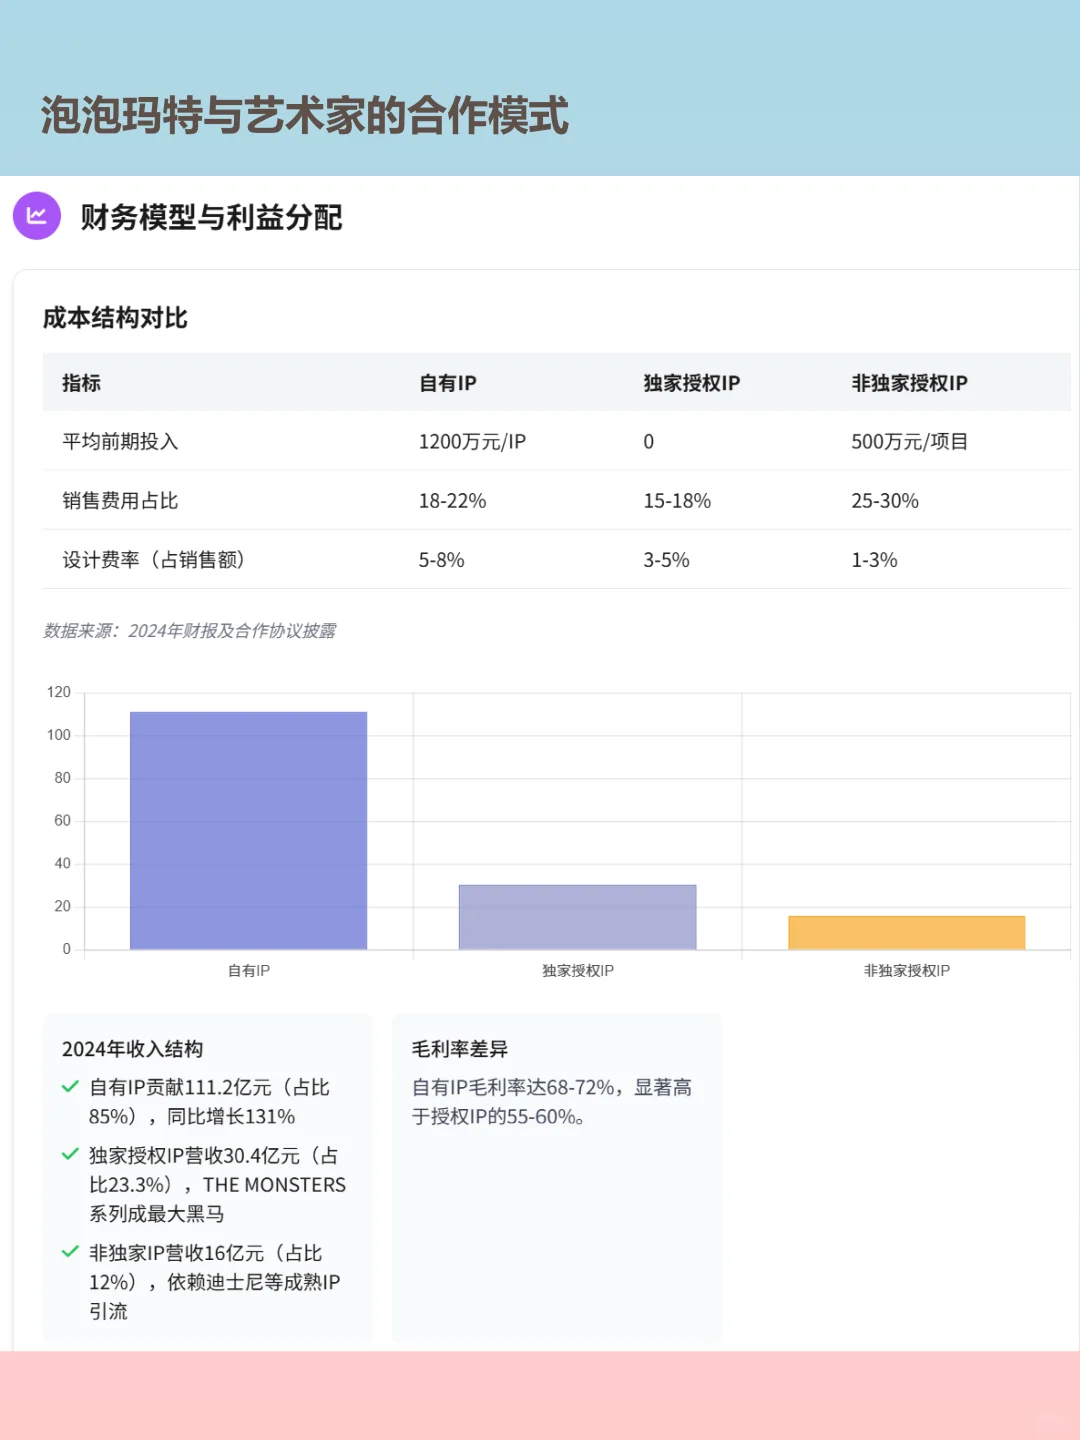Click the 自有IP label below the chart

248,970
